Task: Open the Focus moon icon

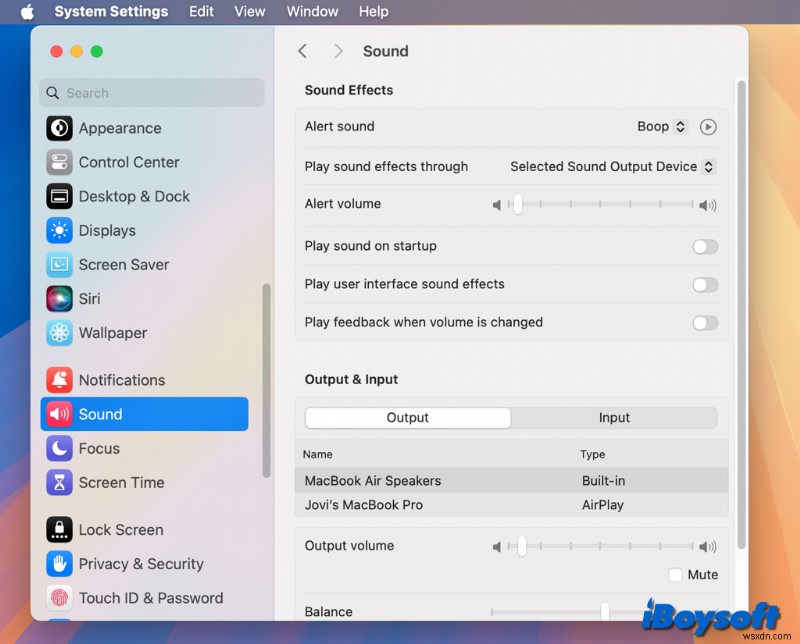Action: pyautogui.click(x=59, y=448)
